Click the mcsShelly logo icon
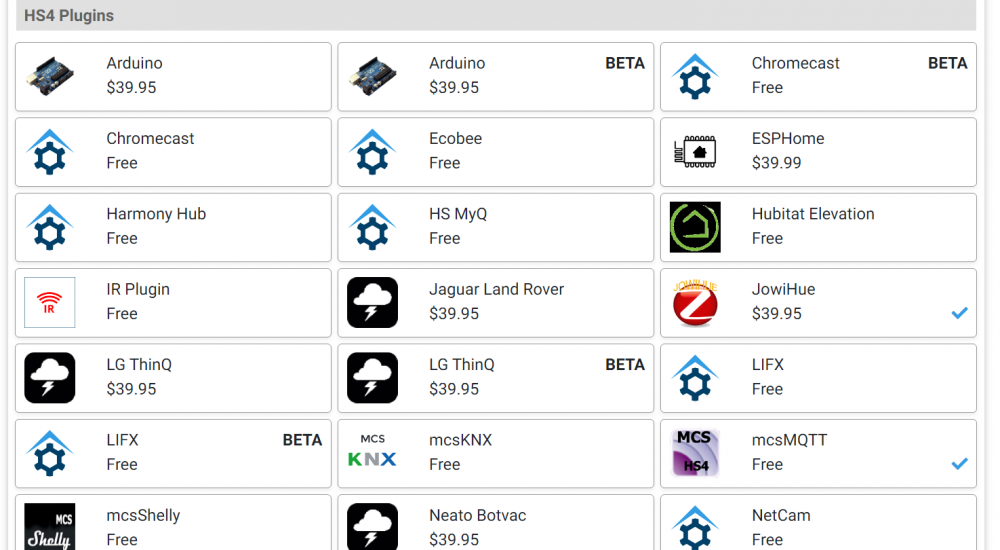The width and height of the screenshot is (1000, 550). pos(50,526)
